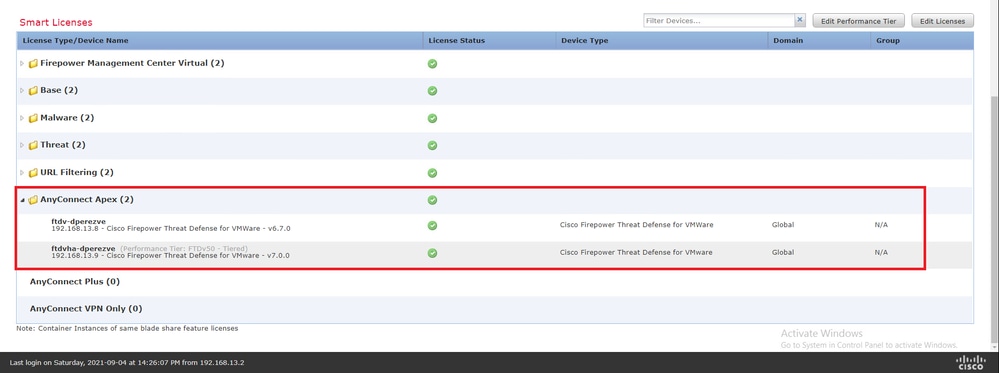Expand the Malware (2) license group
The width and height of the screenshot is (999, 373).
tap(22, 118)
